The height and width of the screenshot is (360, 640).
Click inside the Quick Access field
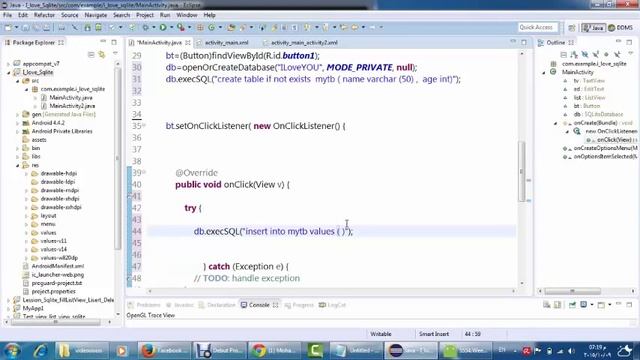pyautogui.click(x=538, y=27)
